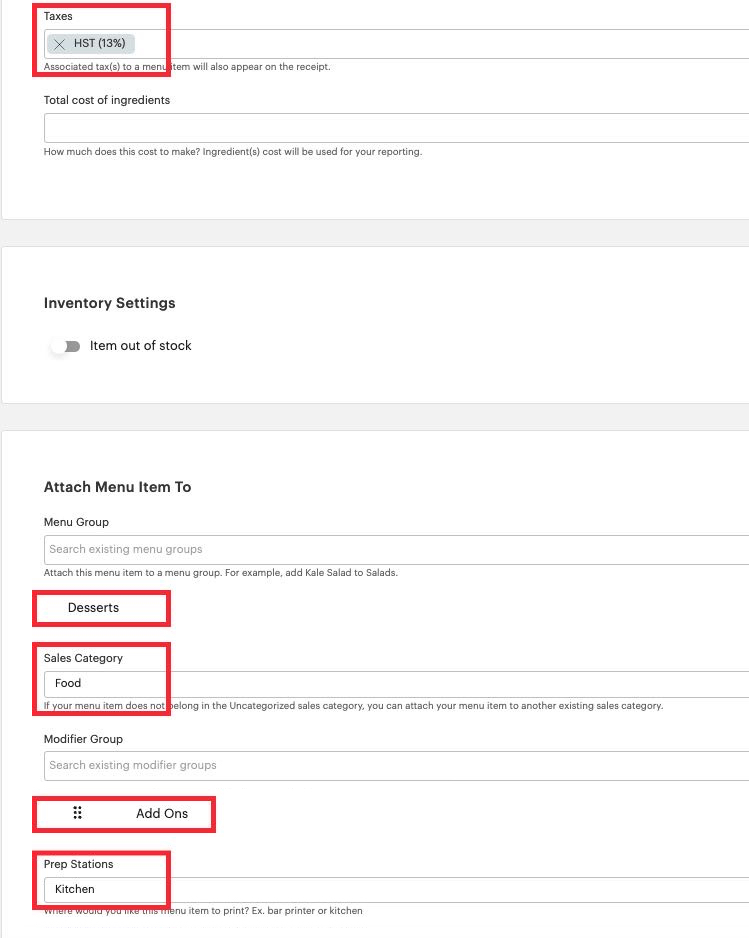This screenshot has width=749, height=938.
Task: Click the Menu Group field label
Action: 76,521
